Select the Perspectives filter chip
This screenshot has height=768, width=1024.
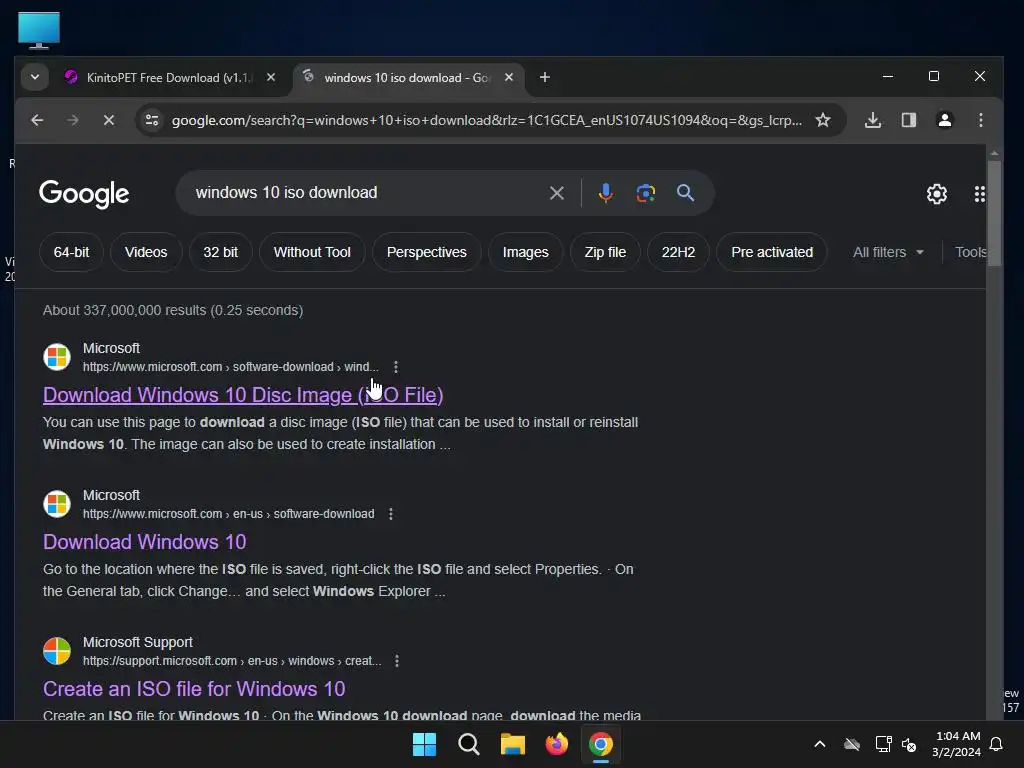[426, 252]
